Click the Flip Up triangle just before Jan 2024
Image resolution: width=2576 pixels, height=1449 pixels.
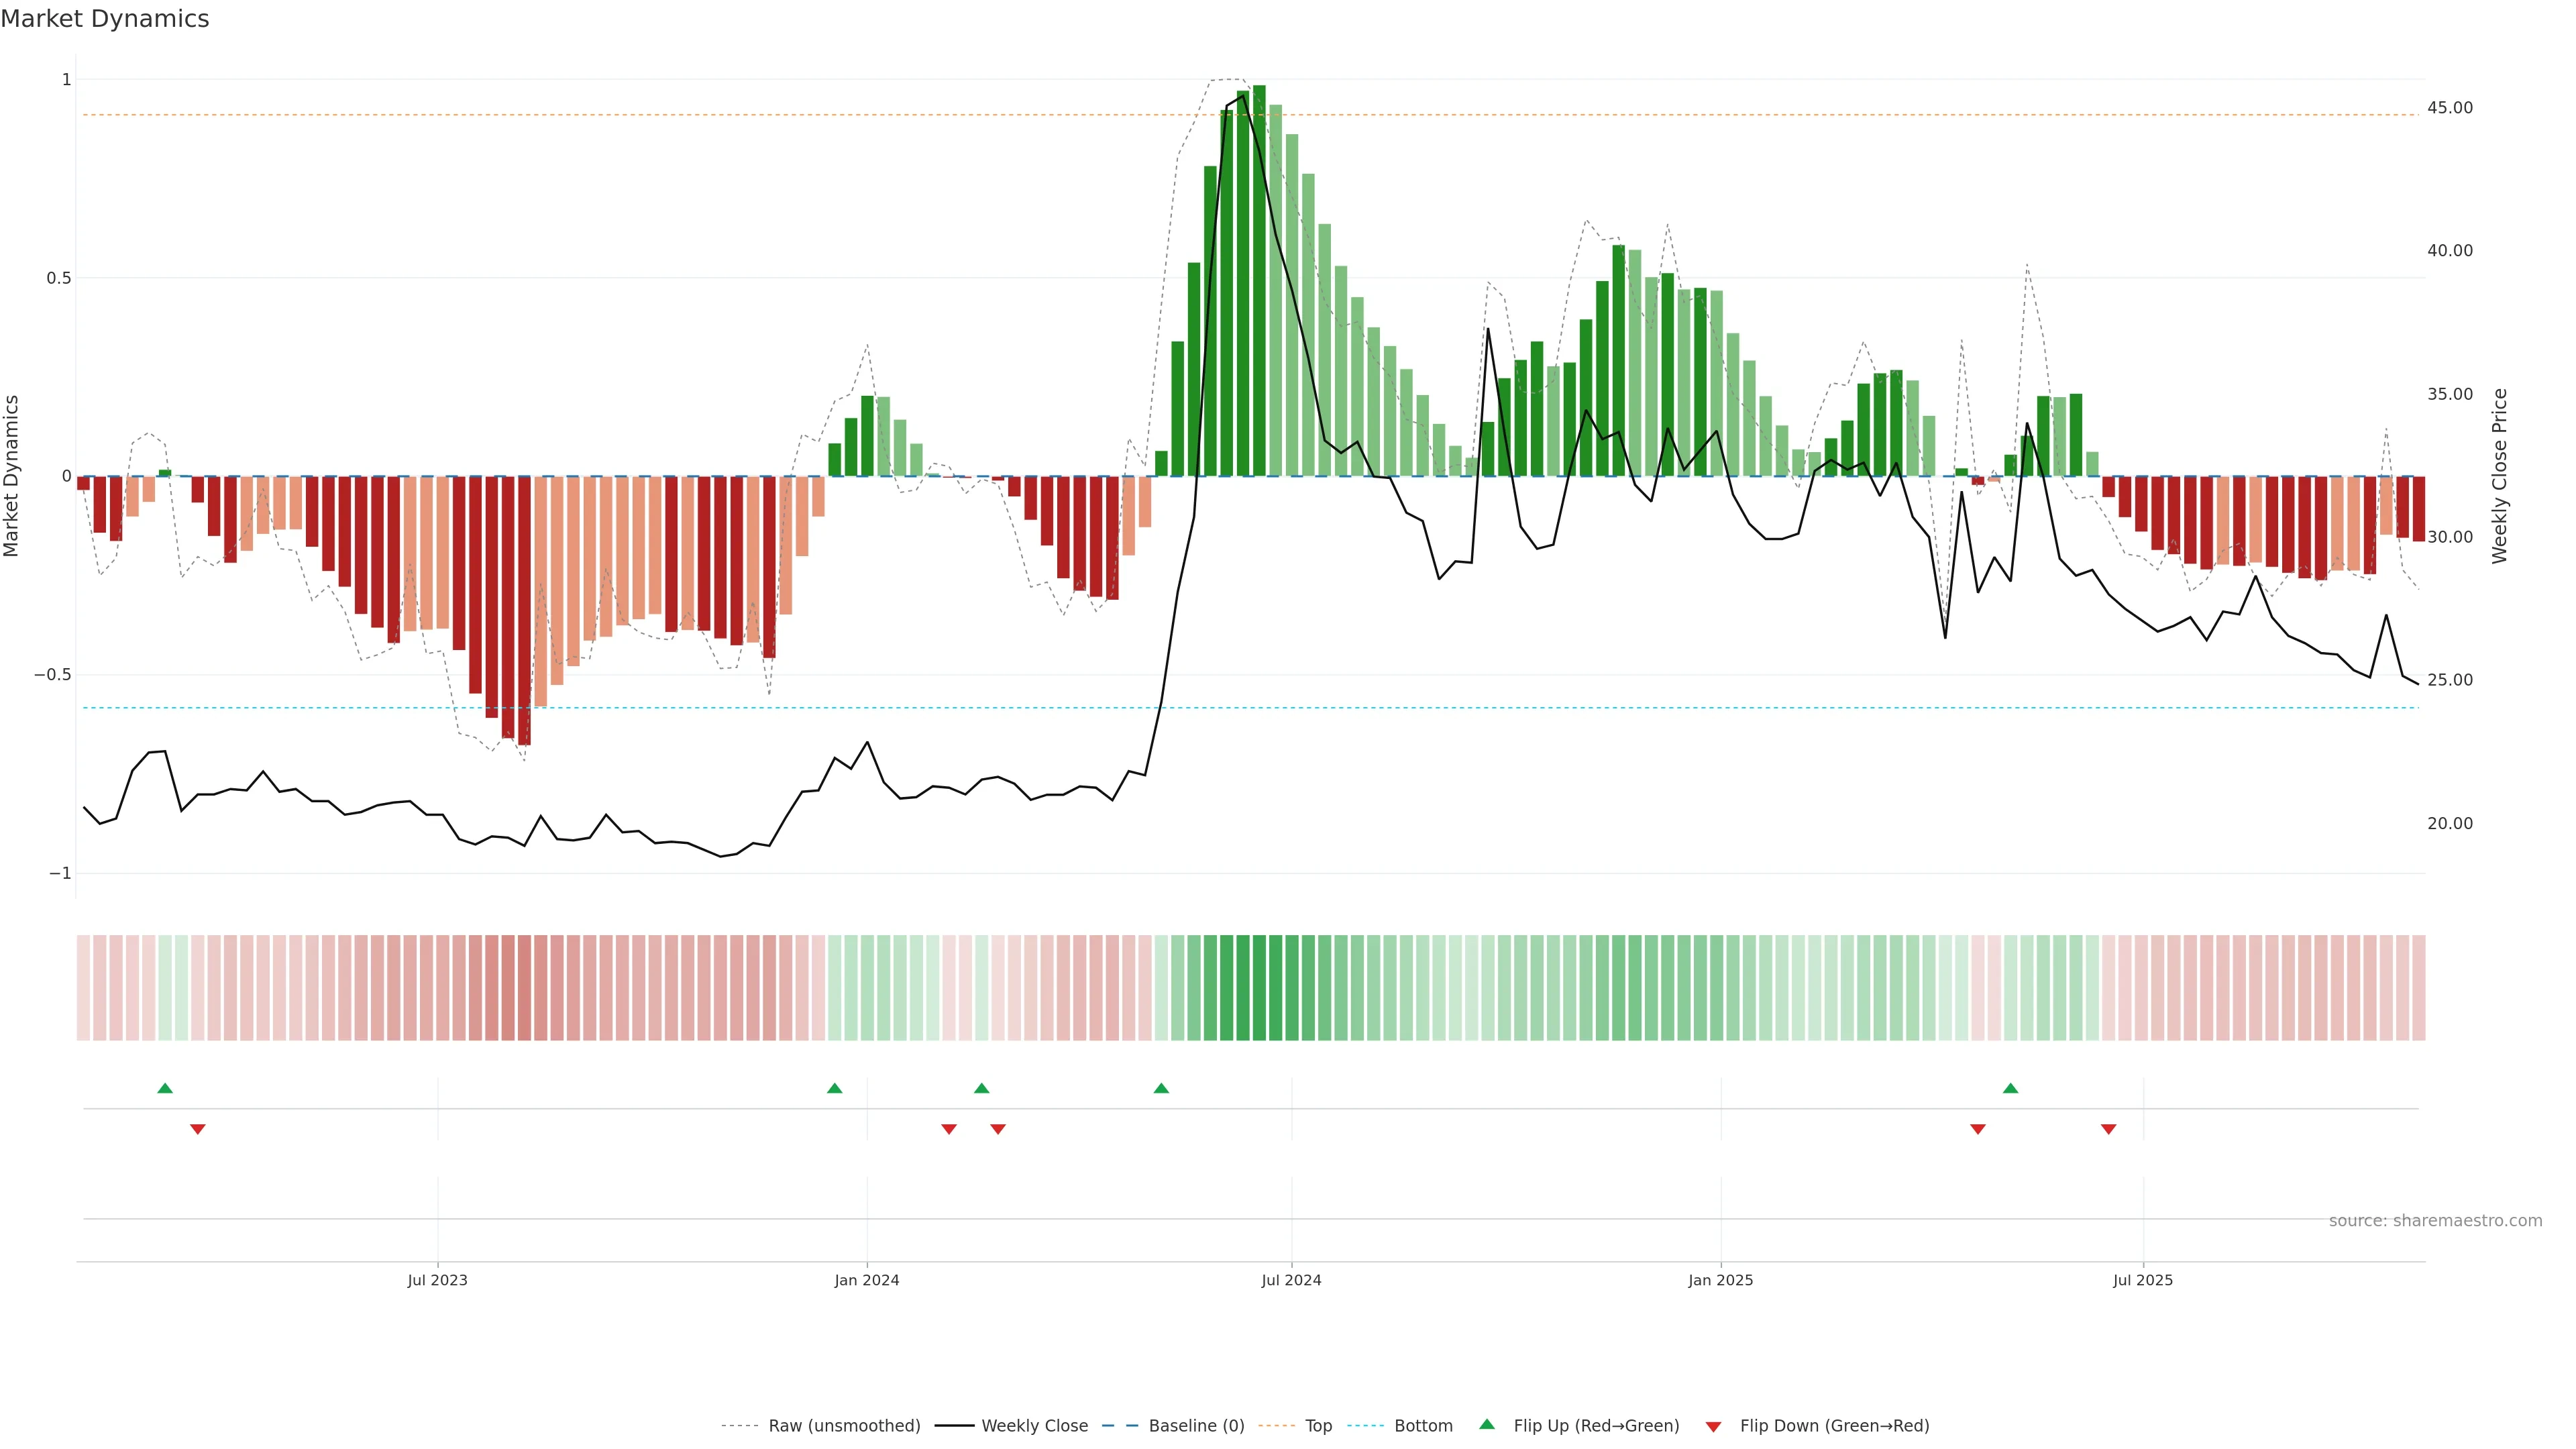(835, 1088)
